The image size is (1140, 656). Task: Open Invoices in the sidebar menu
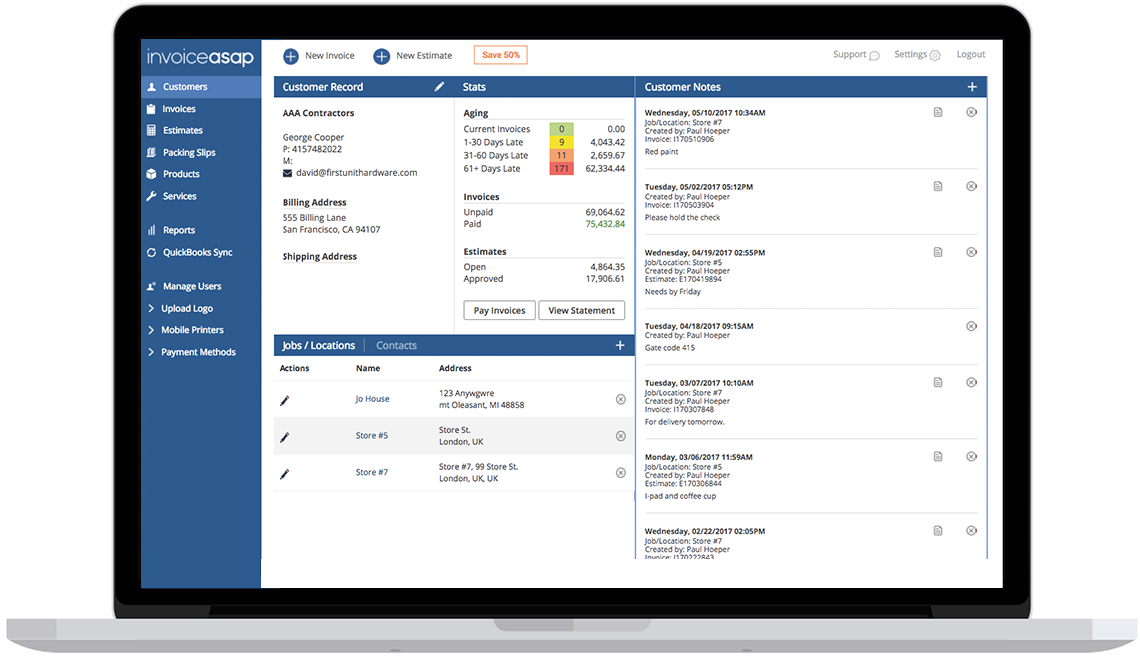[x=179, y=109]
